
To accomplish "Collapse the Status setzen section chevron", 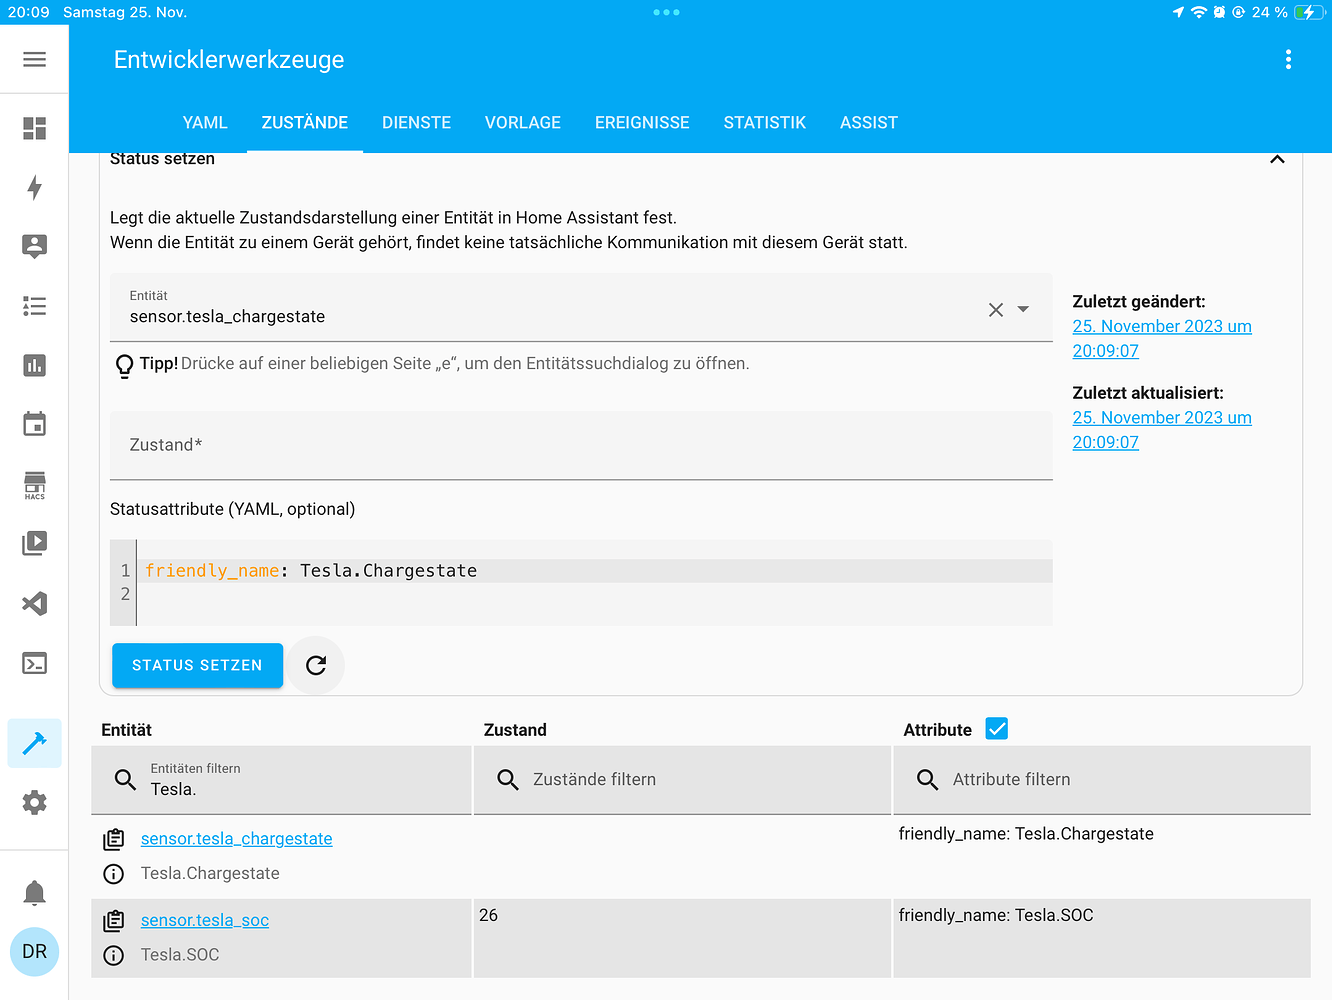I will [x=1277, y=159].
